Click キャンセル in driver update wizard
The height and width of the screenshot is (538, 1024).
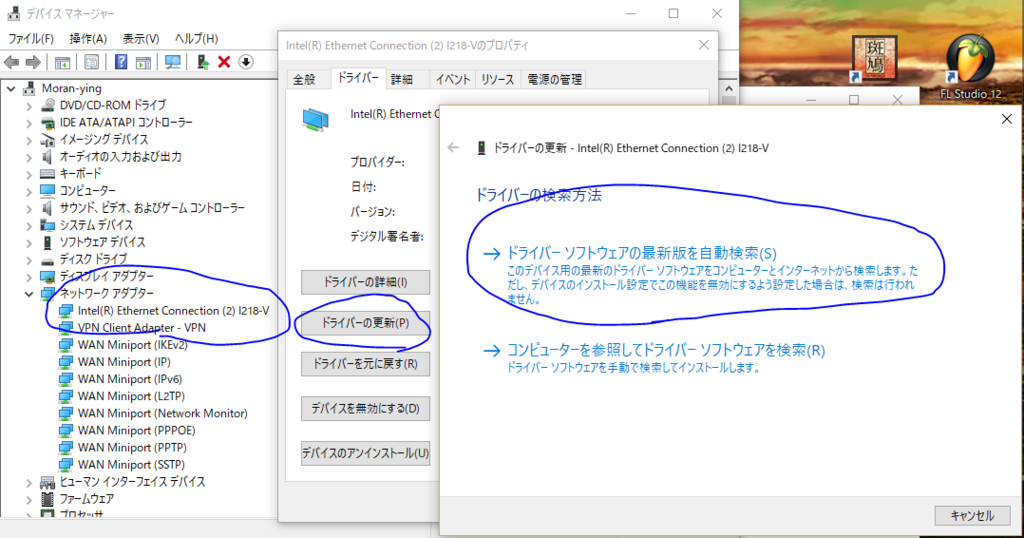972,516
